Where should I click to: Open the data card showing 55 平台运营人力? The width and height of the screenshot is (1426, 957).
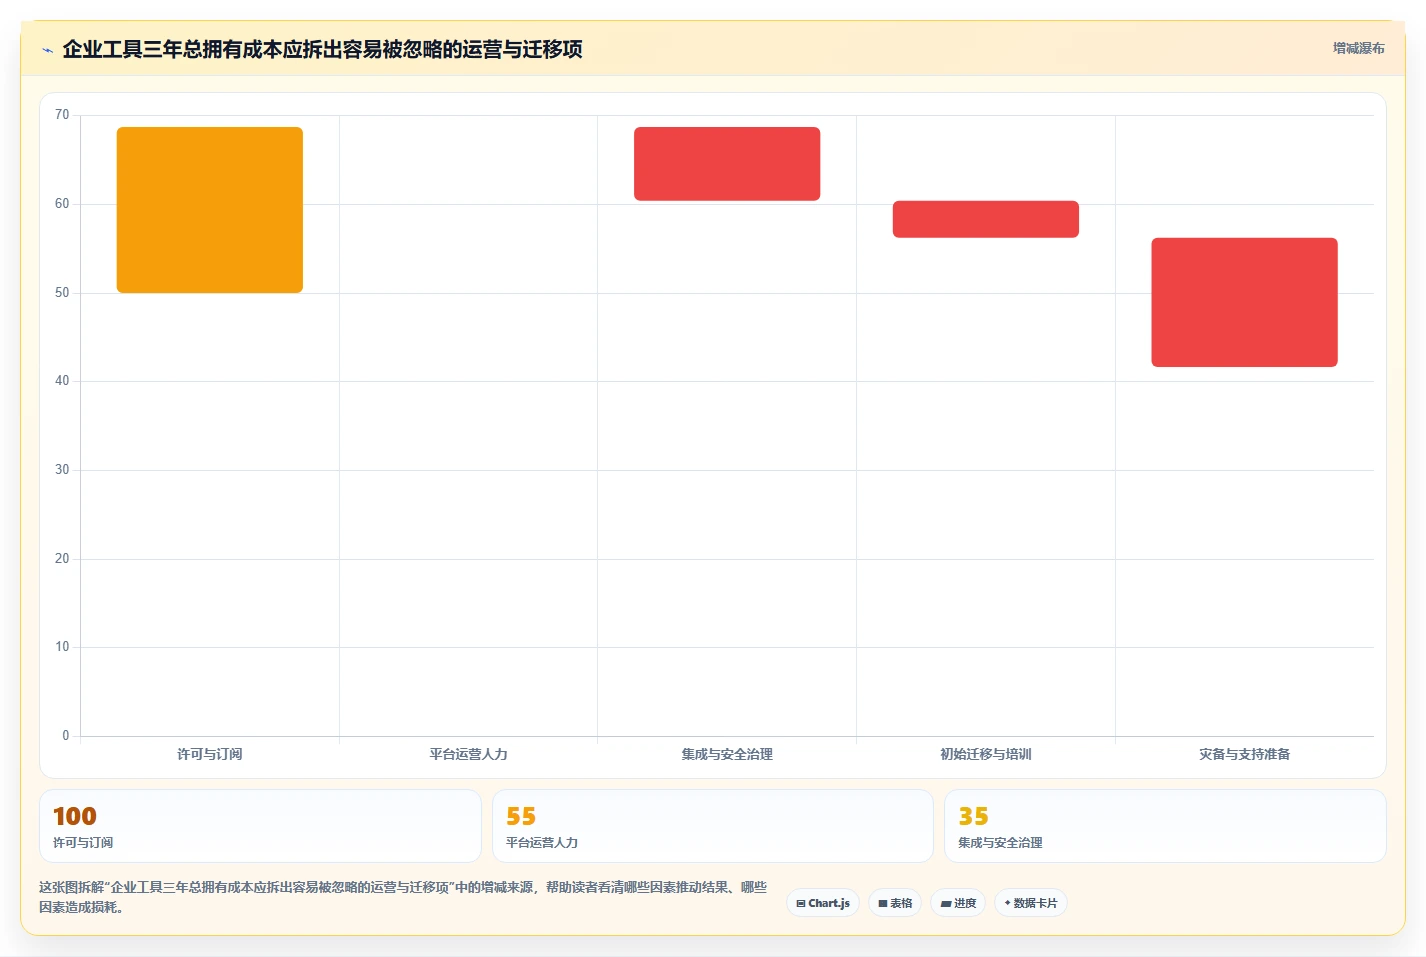pyautogui.click(x=713, y=826)
